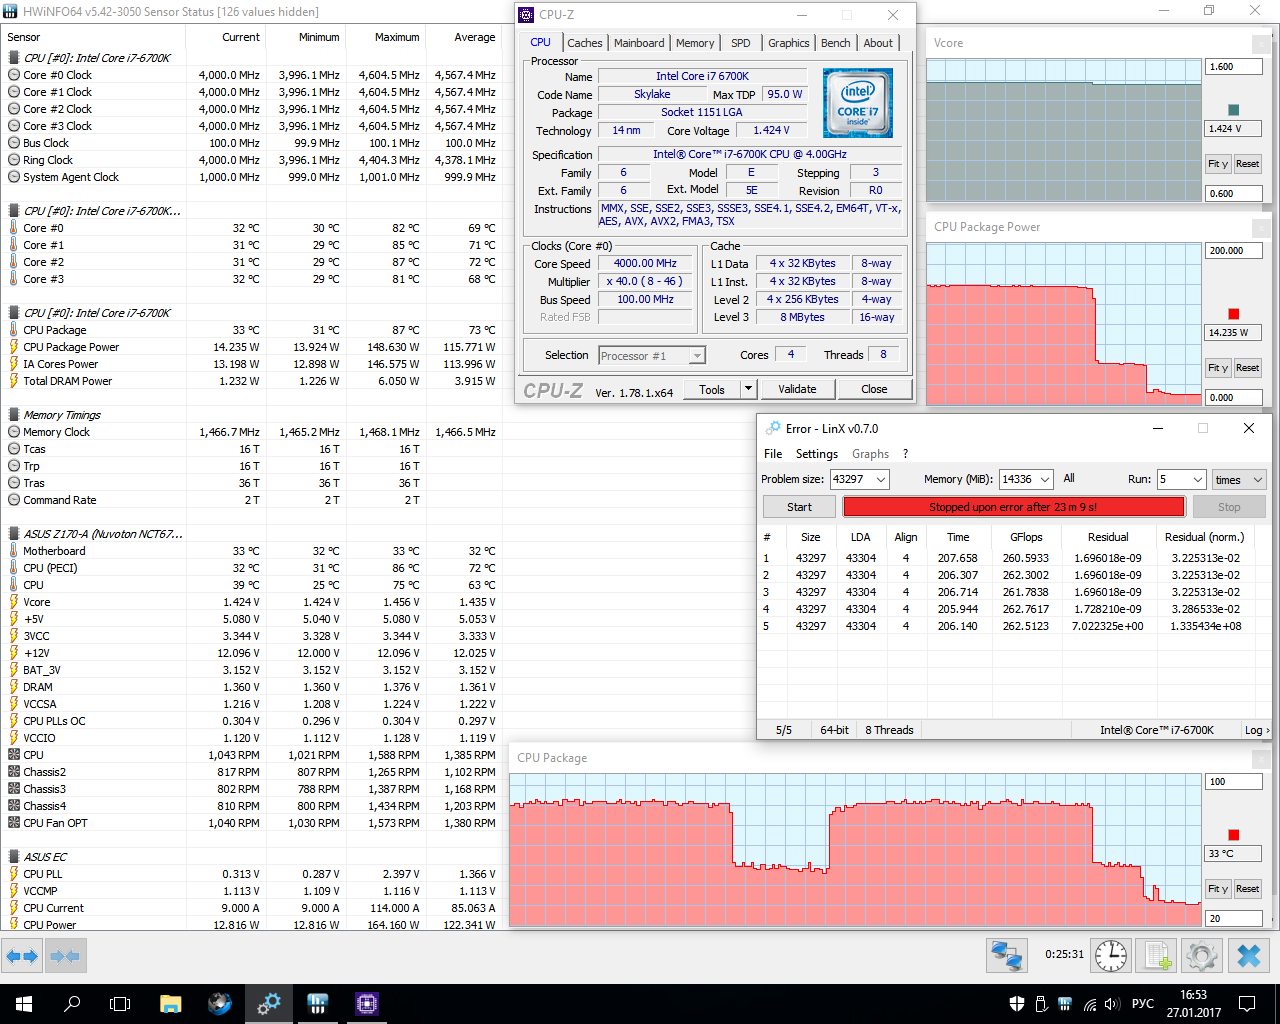Click the safely remove hardware tray icon
Viewport: 1280px width, 1024px height.
(x=1041, y=1004)
